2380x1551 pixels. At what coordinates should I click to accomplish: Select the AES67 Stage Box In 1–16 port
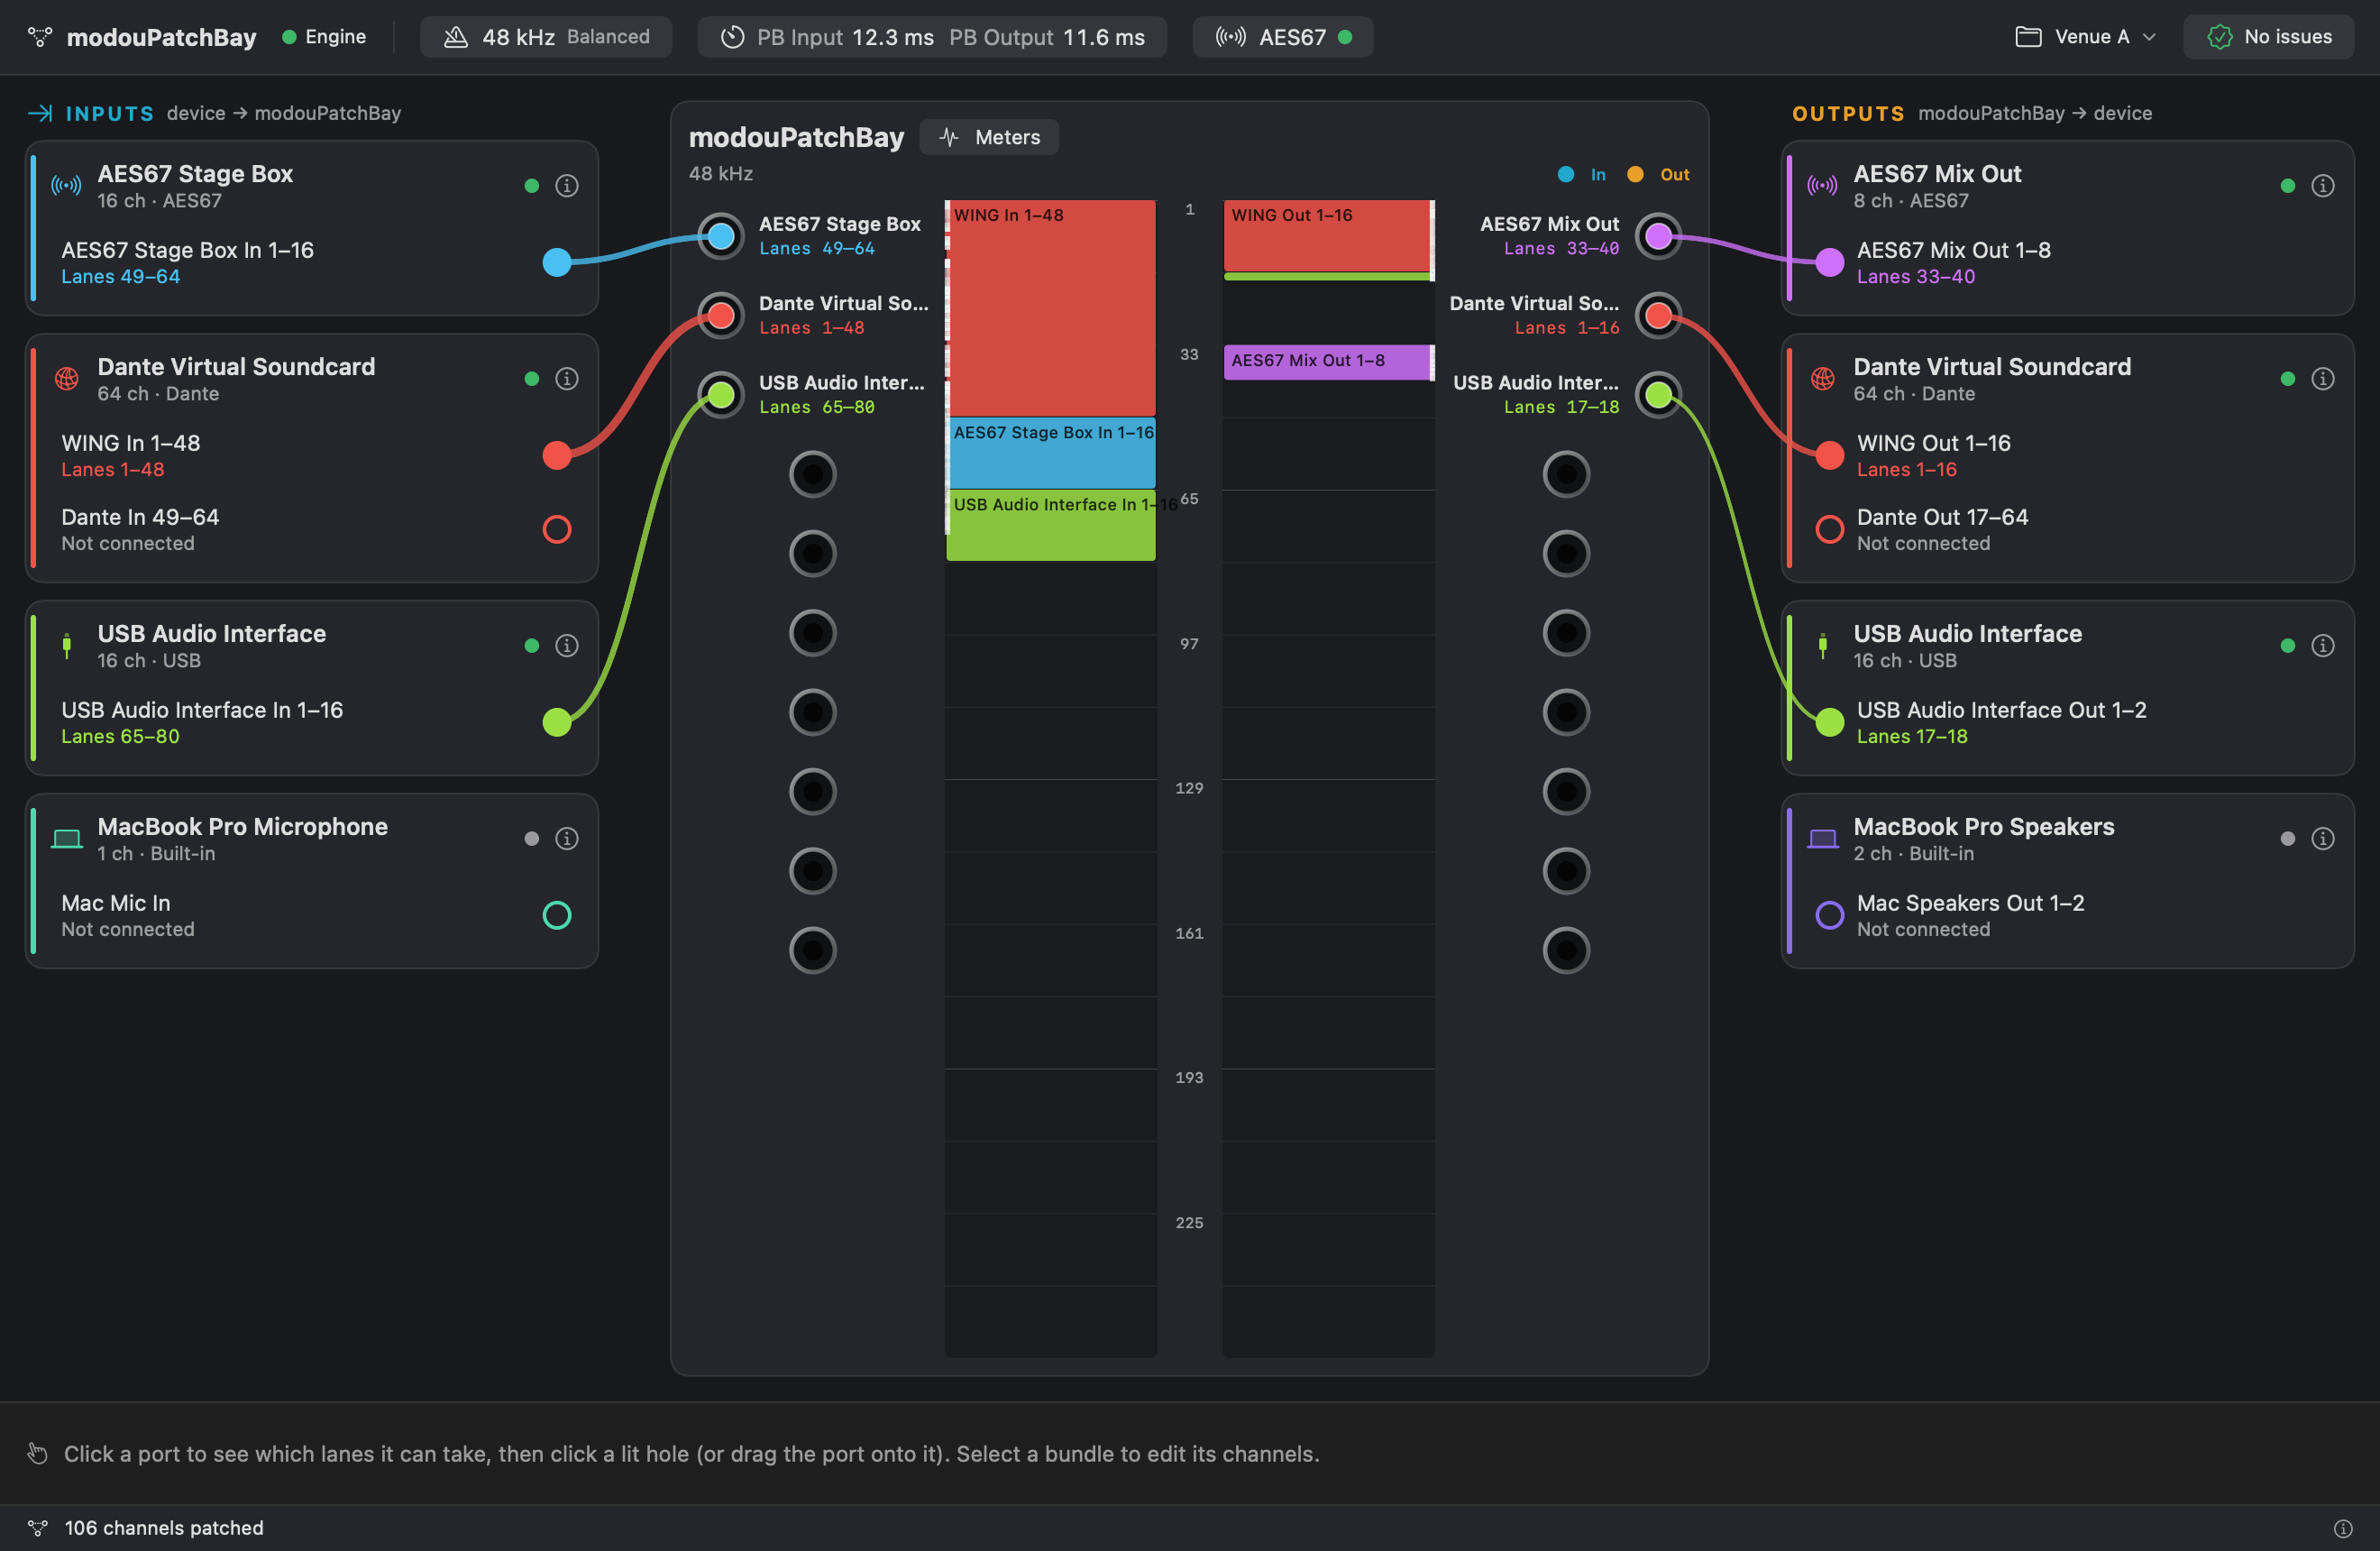(x=557, y=262)
